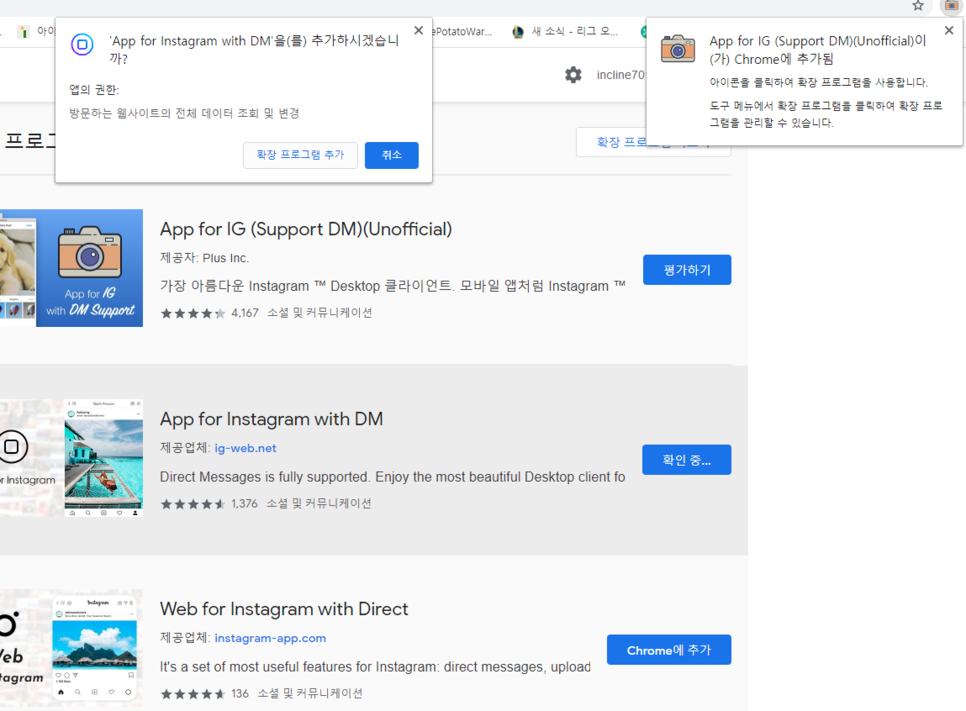Click camera icon in added notification popup
Image resolution: width=966 pixels, height=711 pixels.
(x=678, y=48)
